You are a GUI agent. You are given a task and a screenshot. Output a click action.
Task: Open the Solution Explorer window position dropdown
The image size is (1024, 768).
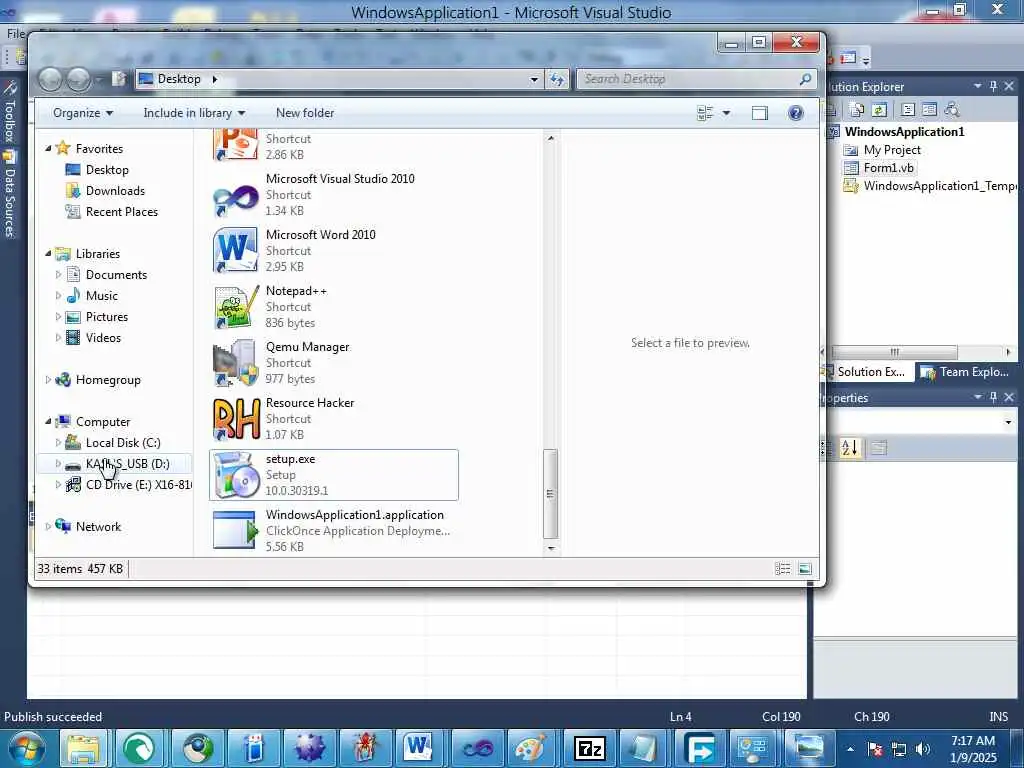[x=978, y=86]
